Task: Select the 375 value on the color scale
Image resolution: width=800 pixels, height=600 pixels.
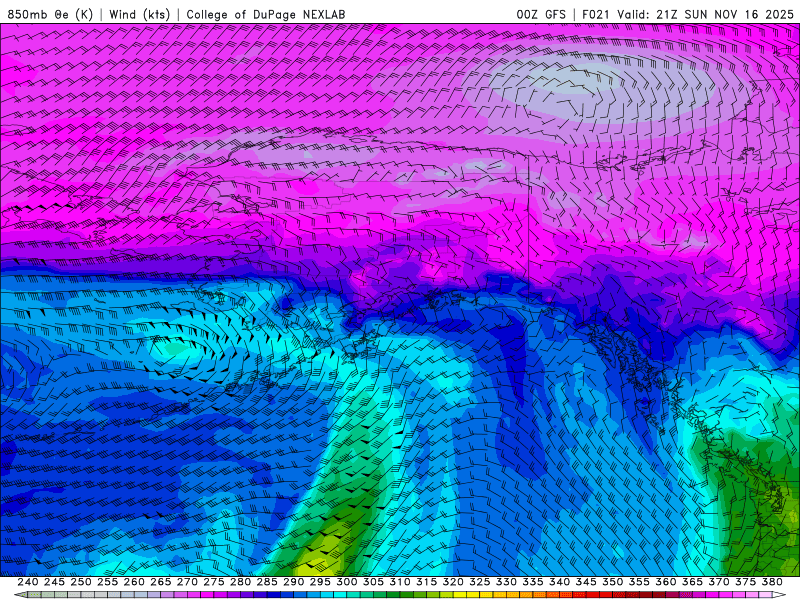Action: (745, 582)
